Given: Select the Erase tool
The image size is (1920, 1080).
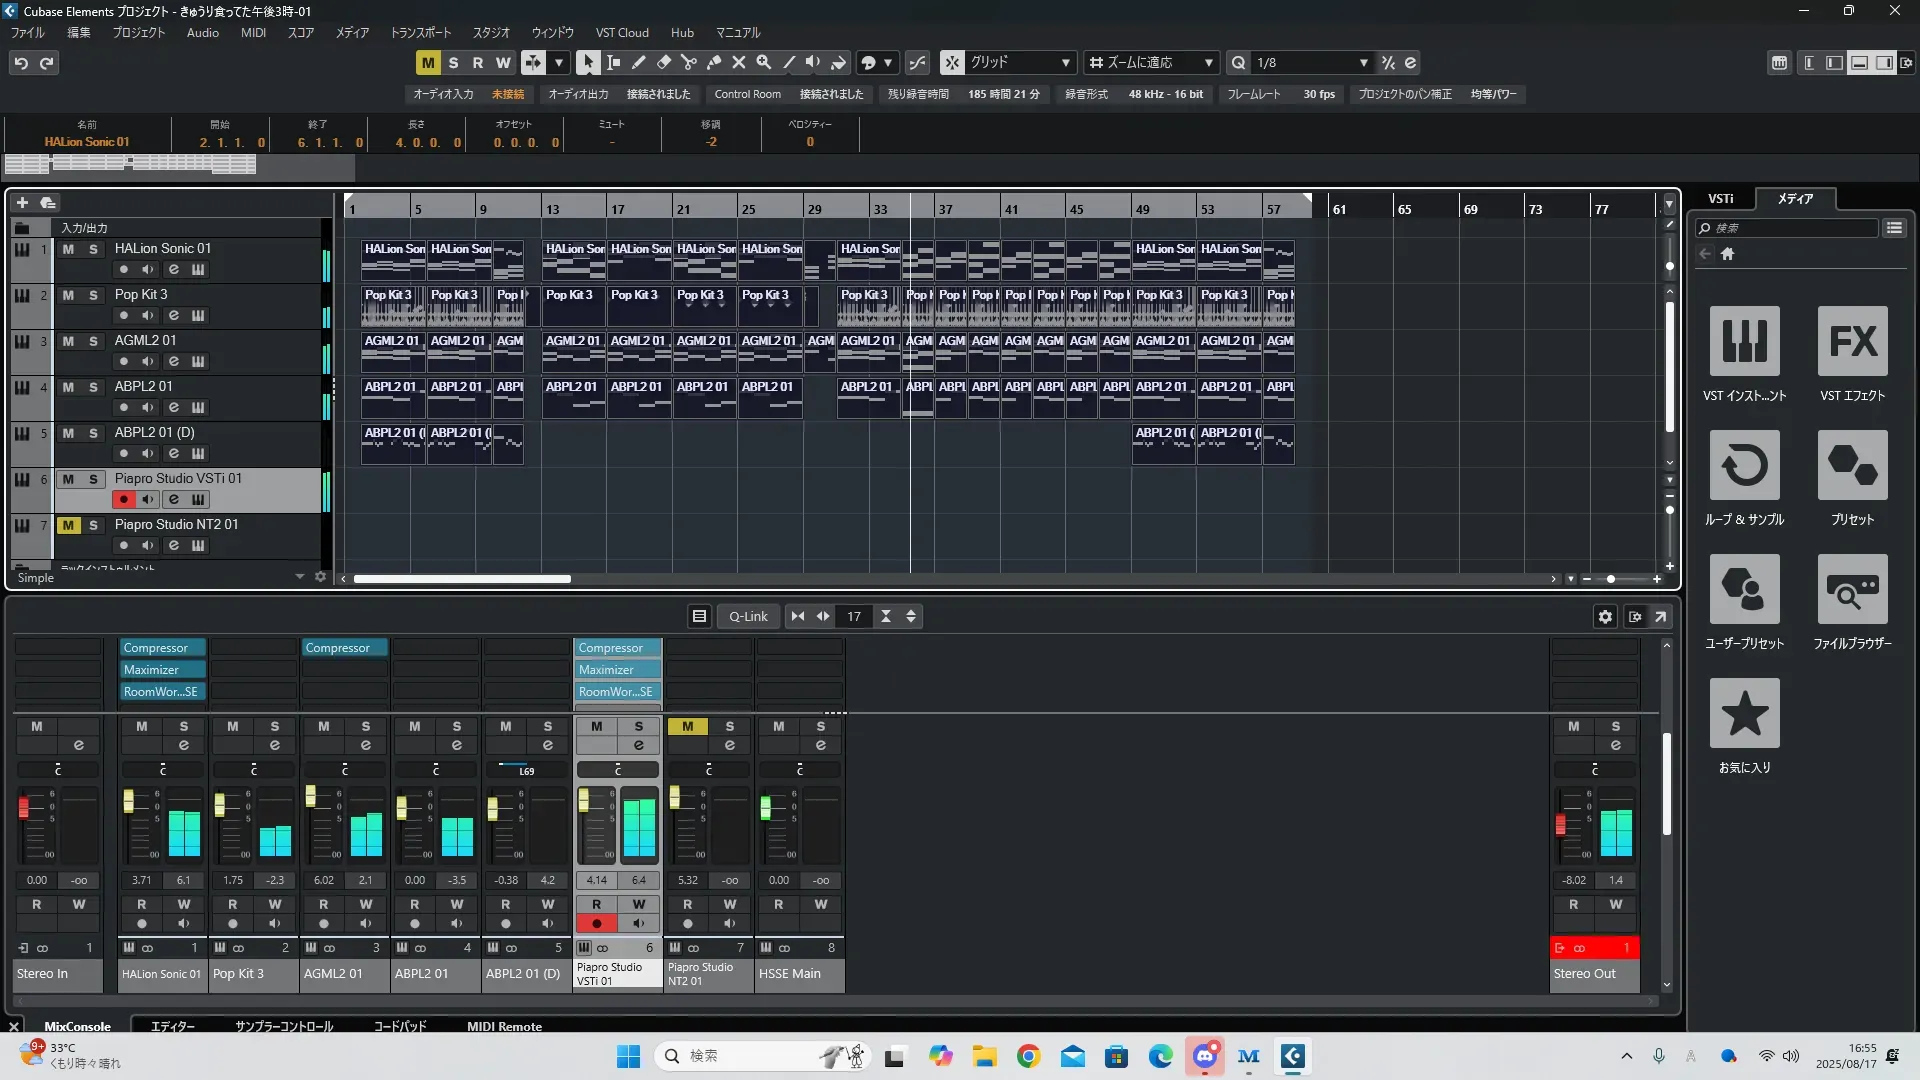Looking at the screenshot, I should click(x=663, y=62).
